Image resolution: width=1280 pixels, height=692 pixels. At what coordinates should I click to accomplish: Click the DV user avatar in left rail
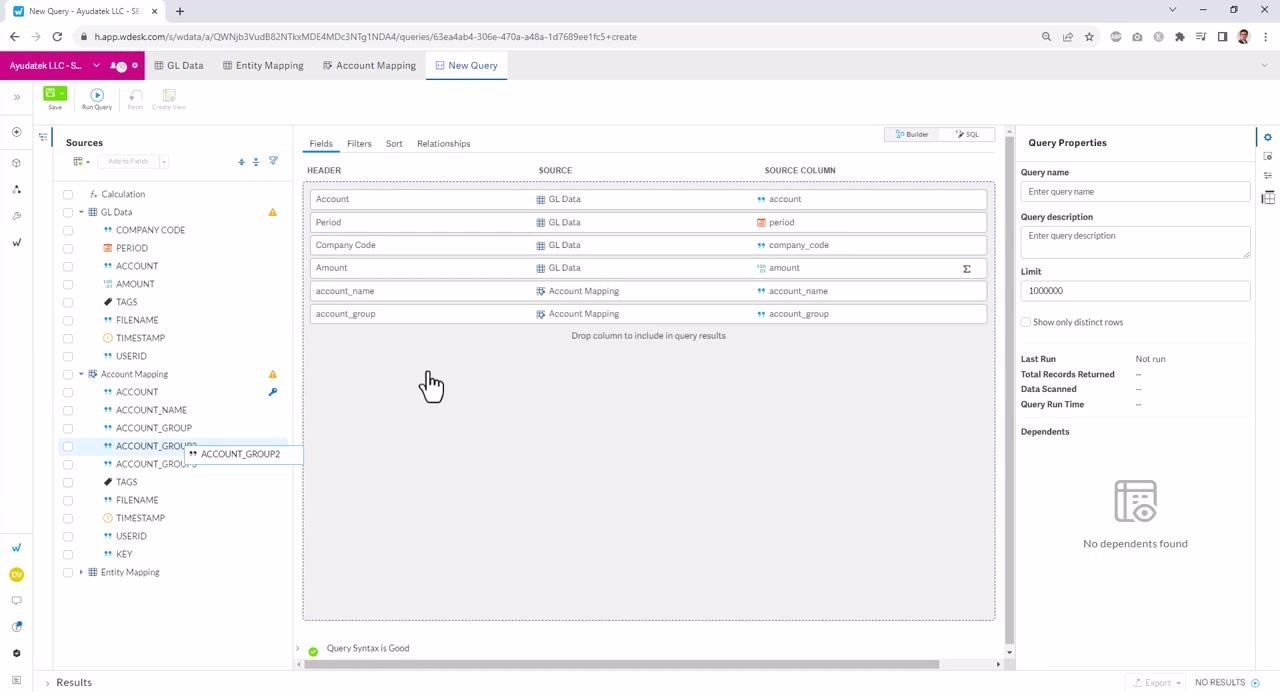click(x=16, y=575)
